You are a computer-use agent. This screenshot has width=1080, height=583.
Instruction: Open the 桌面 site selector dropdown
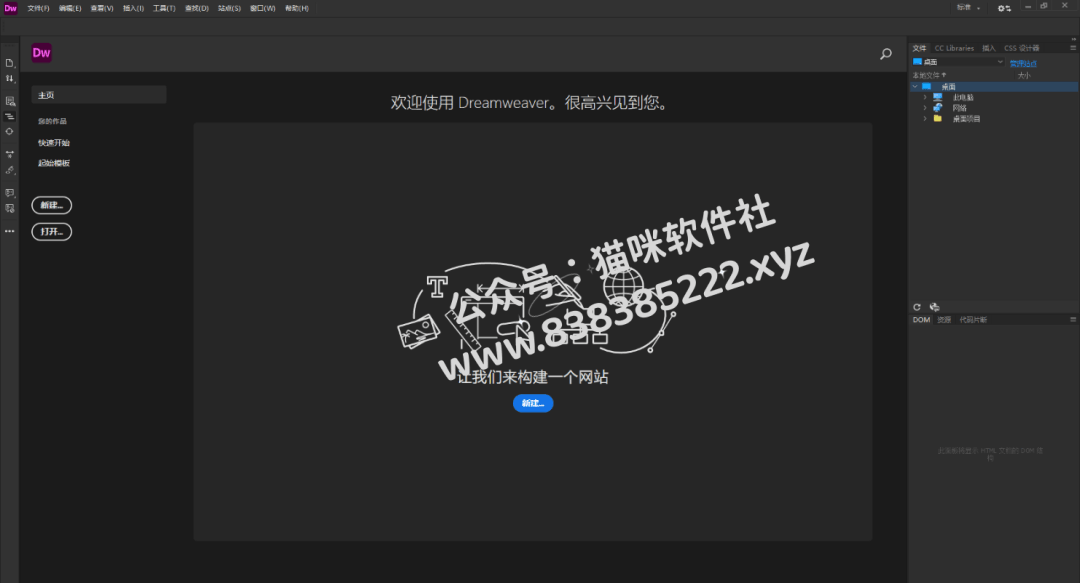pyautogui.click(x=958, y=62)
